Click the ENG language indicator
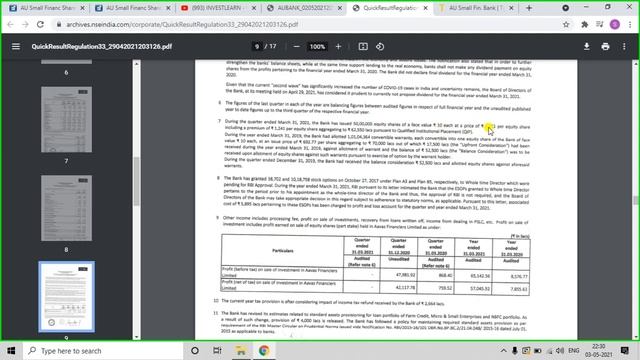Screen dimensions: 640x360 tap(573, 351)
